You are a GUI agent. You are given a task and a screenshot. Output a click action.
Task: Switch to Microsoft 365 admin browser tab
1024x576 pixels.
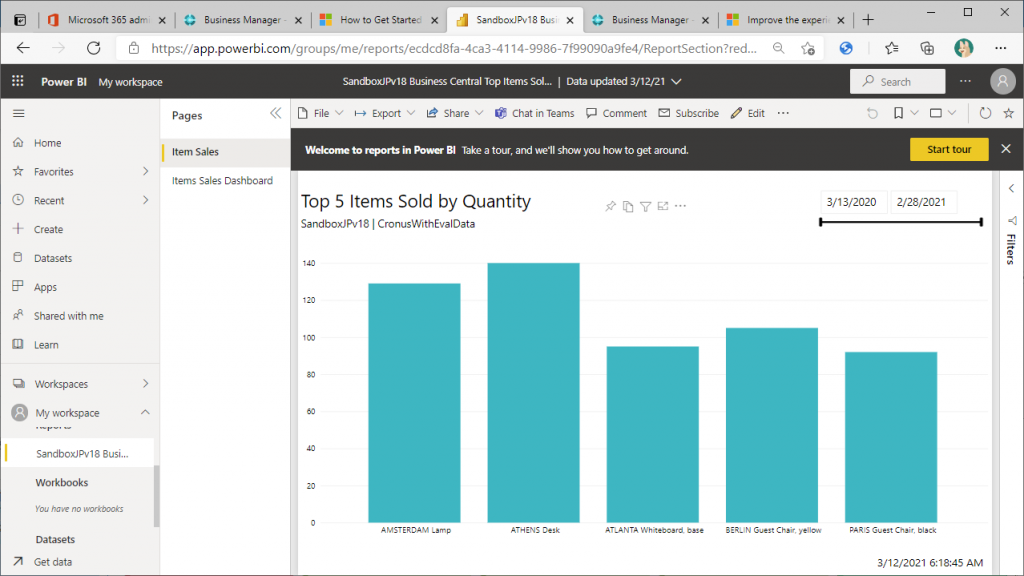coord(108,20)
